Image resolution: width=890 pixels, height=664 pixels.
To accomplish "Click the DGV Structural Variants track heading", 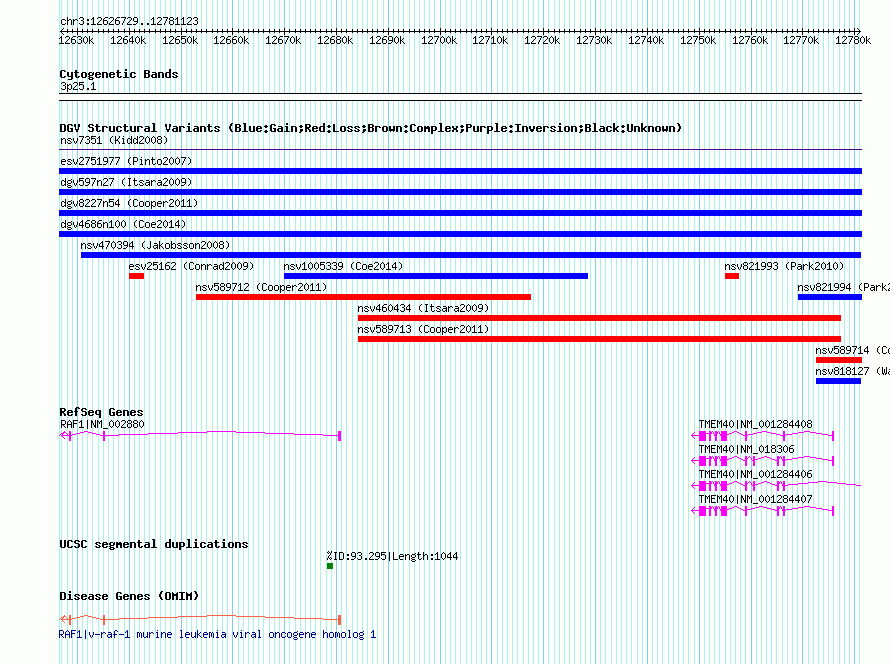I will tap(371, 128).
